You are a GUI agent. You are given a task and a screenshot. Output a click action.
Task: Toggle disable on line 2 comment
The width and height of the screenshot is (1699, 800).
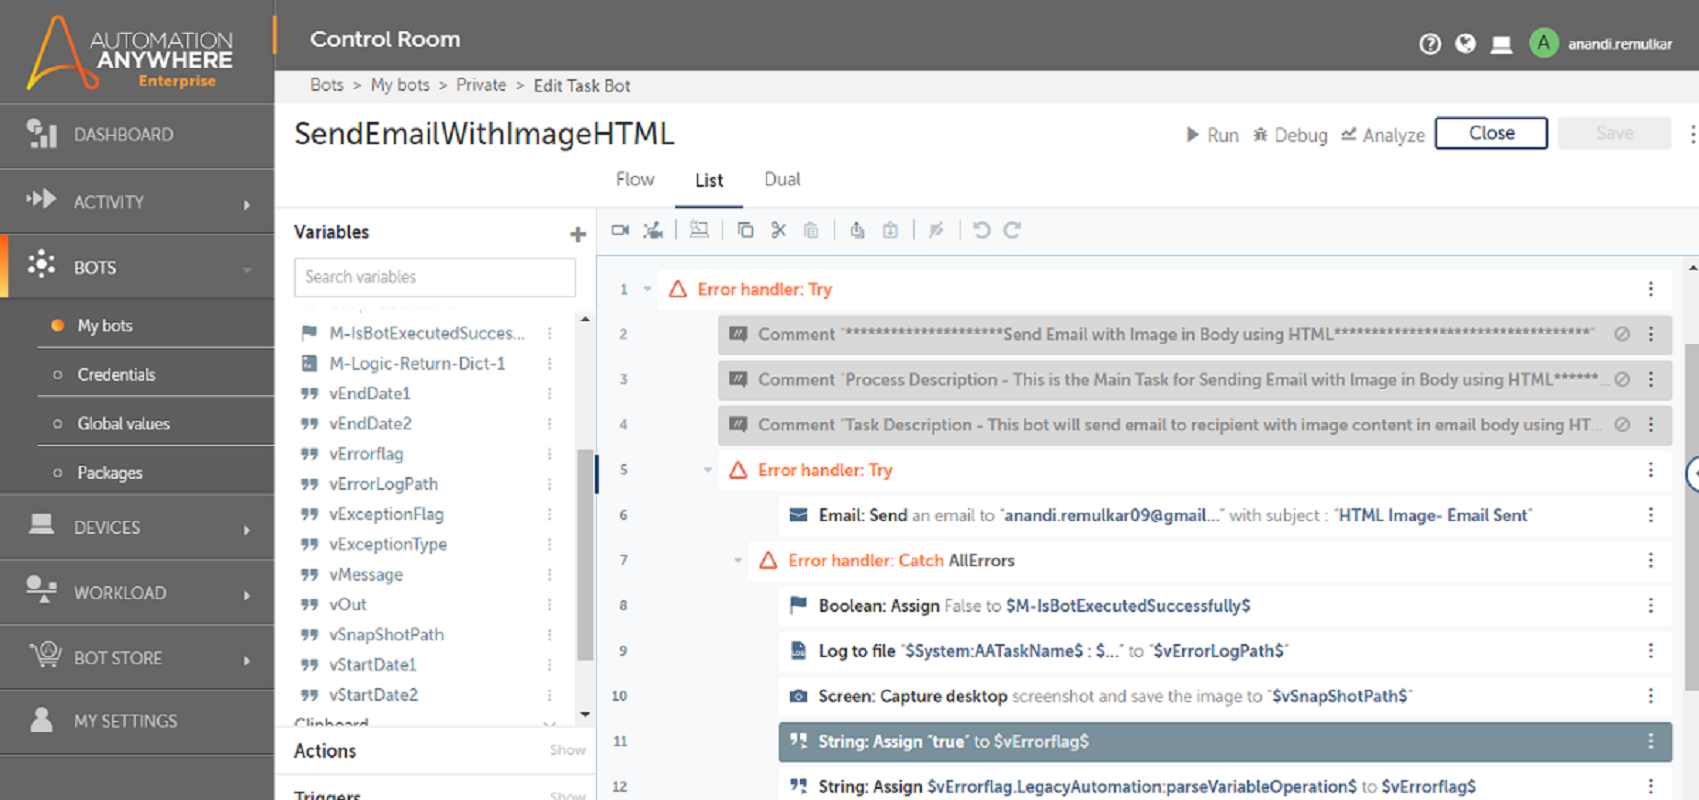(x=1622, y=334)
